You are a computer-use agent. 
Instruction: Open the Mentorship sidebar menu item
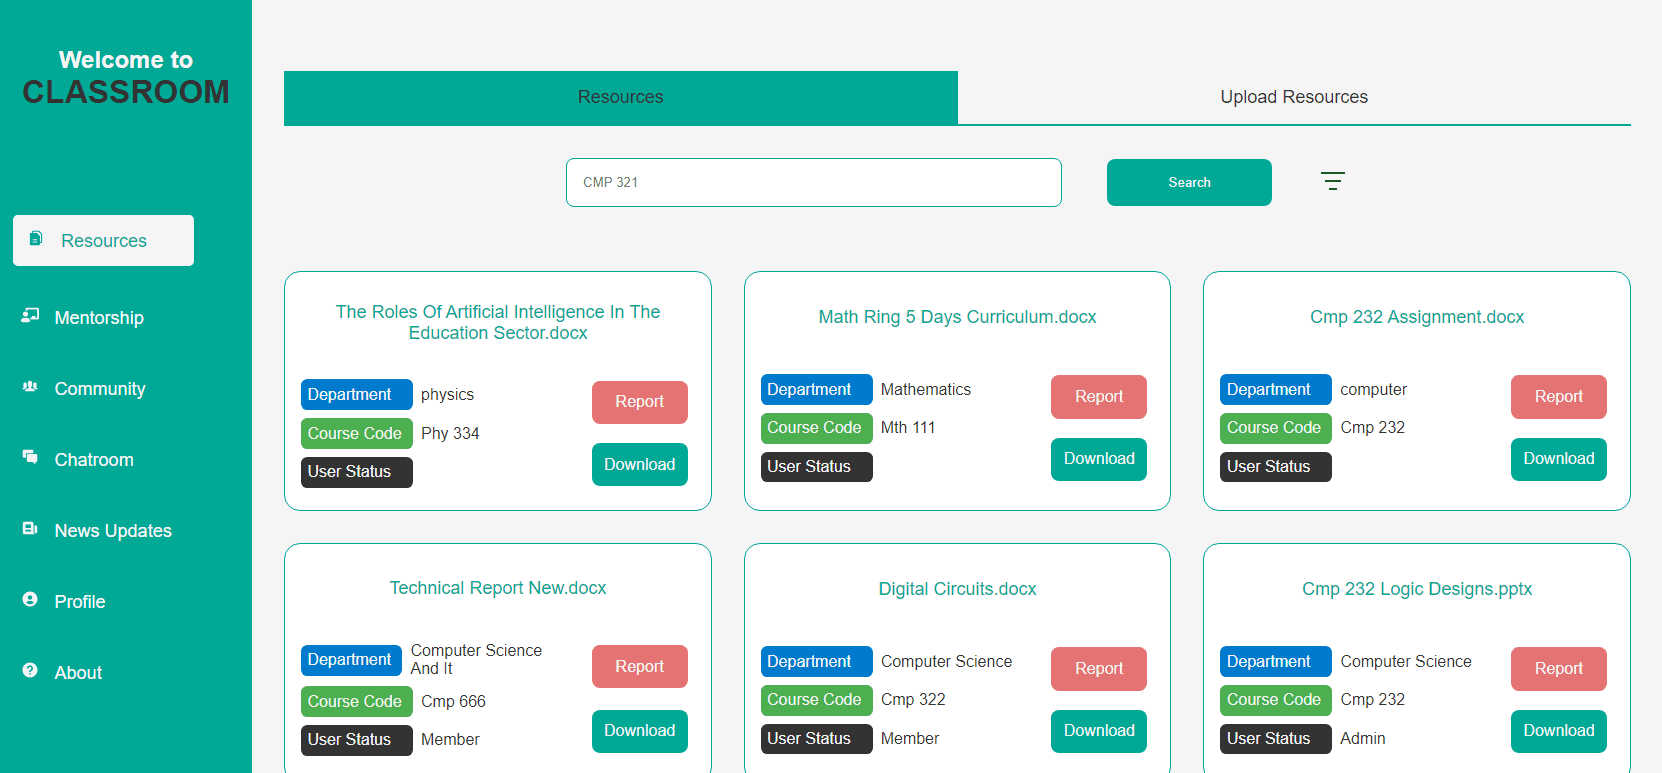tap(99, 318)
